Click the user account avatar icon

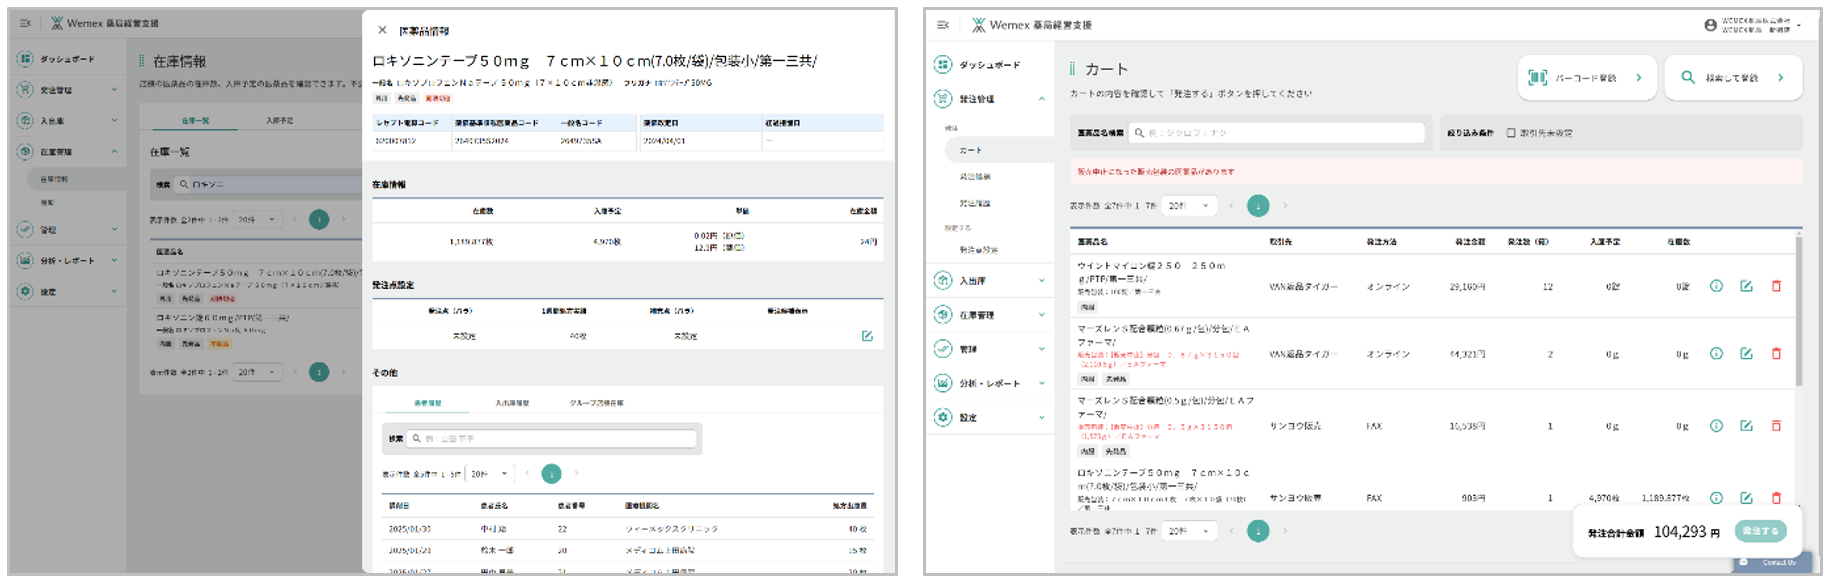(x=1711, y=25)
